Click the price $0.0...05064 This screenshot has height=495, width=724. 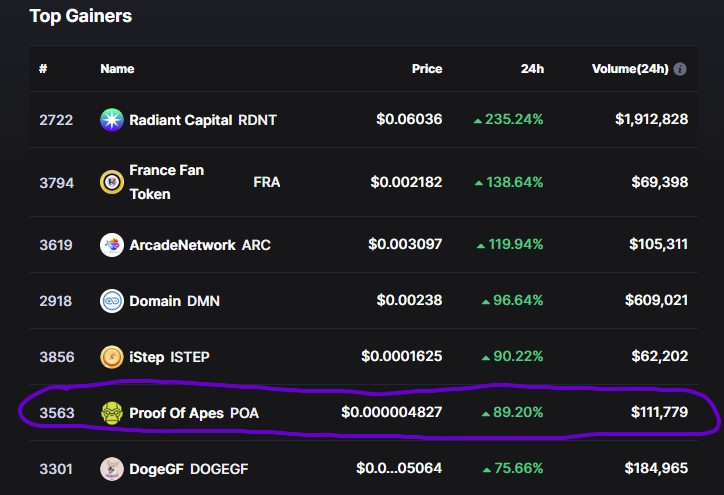click(x=399, y=468)
